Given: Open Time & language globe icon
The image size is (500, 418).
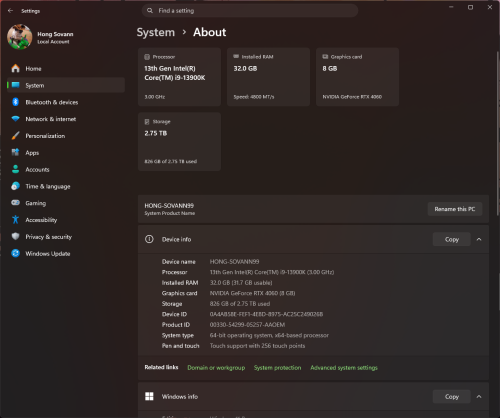Looking at the screenshot, I should [15, 186].
